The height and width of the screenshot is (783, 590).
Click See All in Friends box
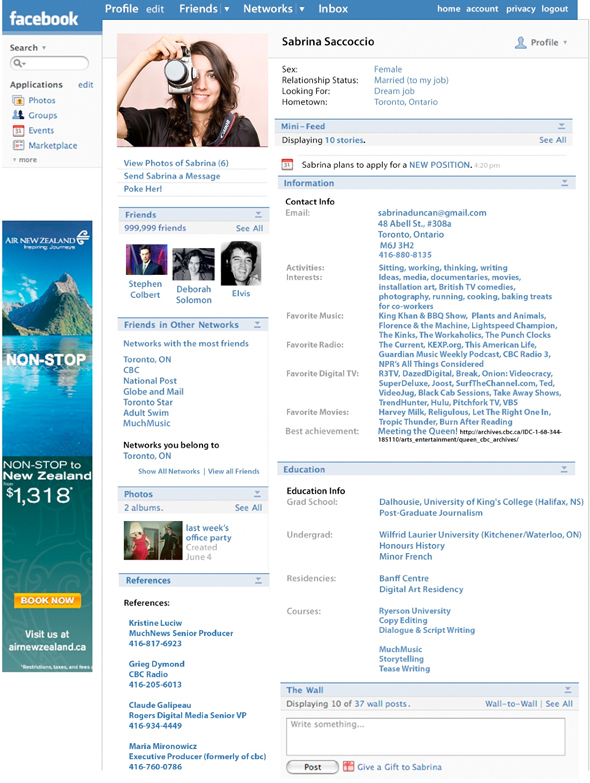250,228
